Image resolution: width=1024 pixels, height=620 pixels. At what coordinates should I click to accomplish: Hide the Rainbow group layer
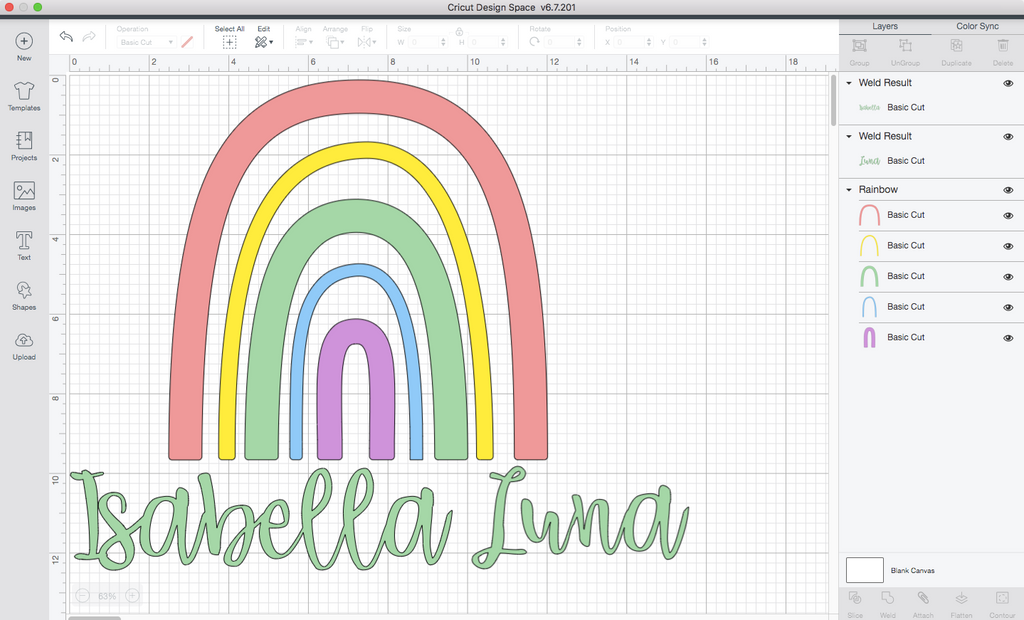(x=1008, y=190)
